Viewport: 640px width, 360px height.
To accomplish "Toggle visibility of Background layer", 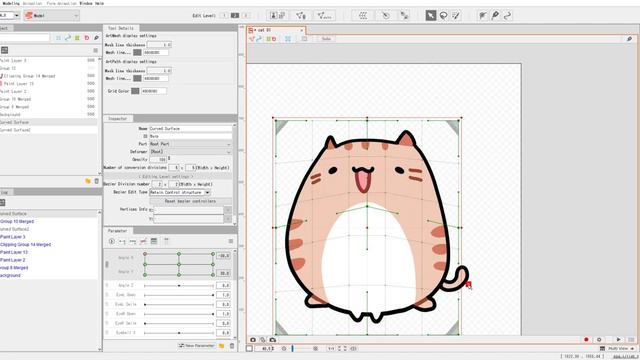I will pyautogui.click(x=91, y=114).
